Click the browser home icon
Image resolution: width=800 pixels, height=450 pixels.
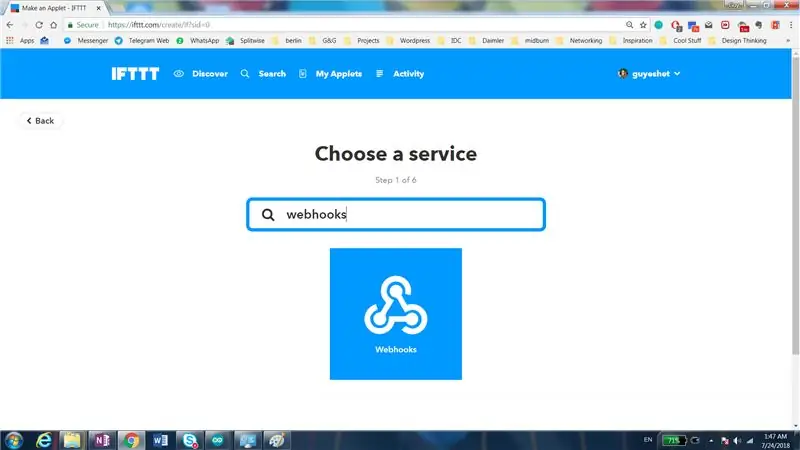[x=54, y=24]
